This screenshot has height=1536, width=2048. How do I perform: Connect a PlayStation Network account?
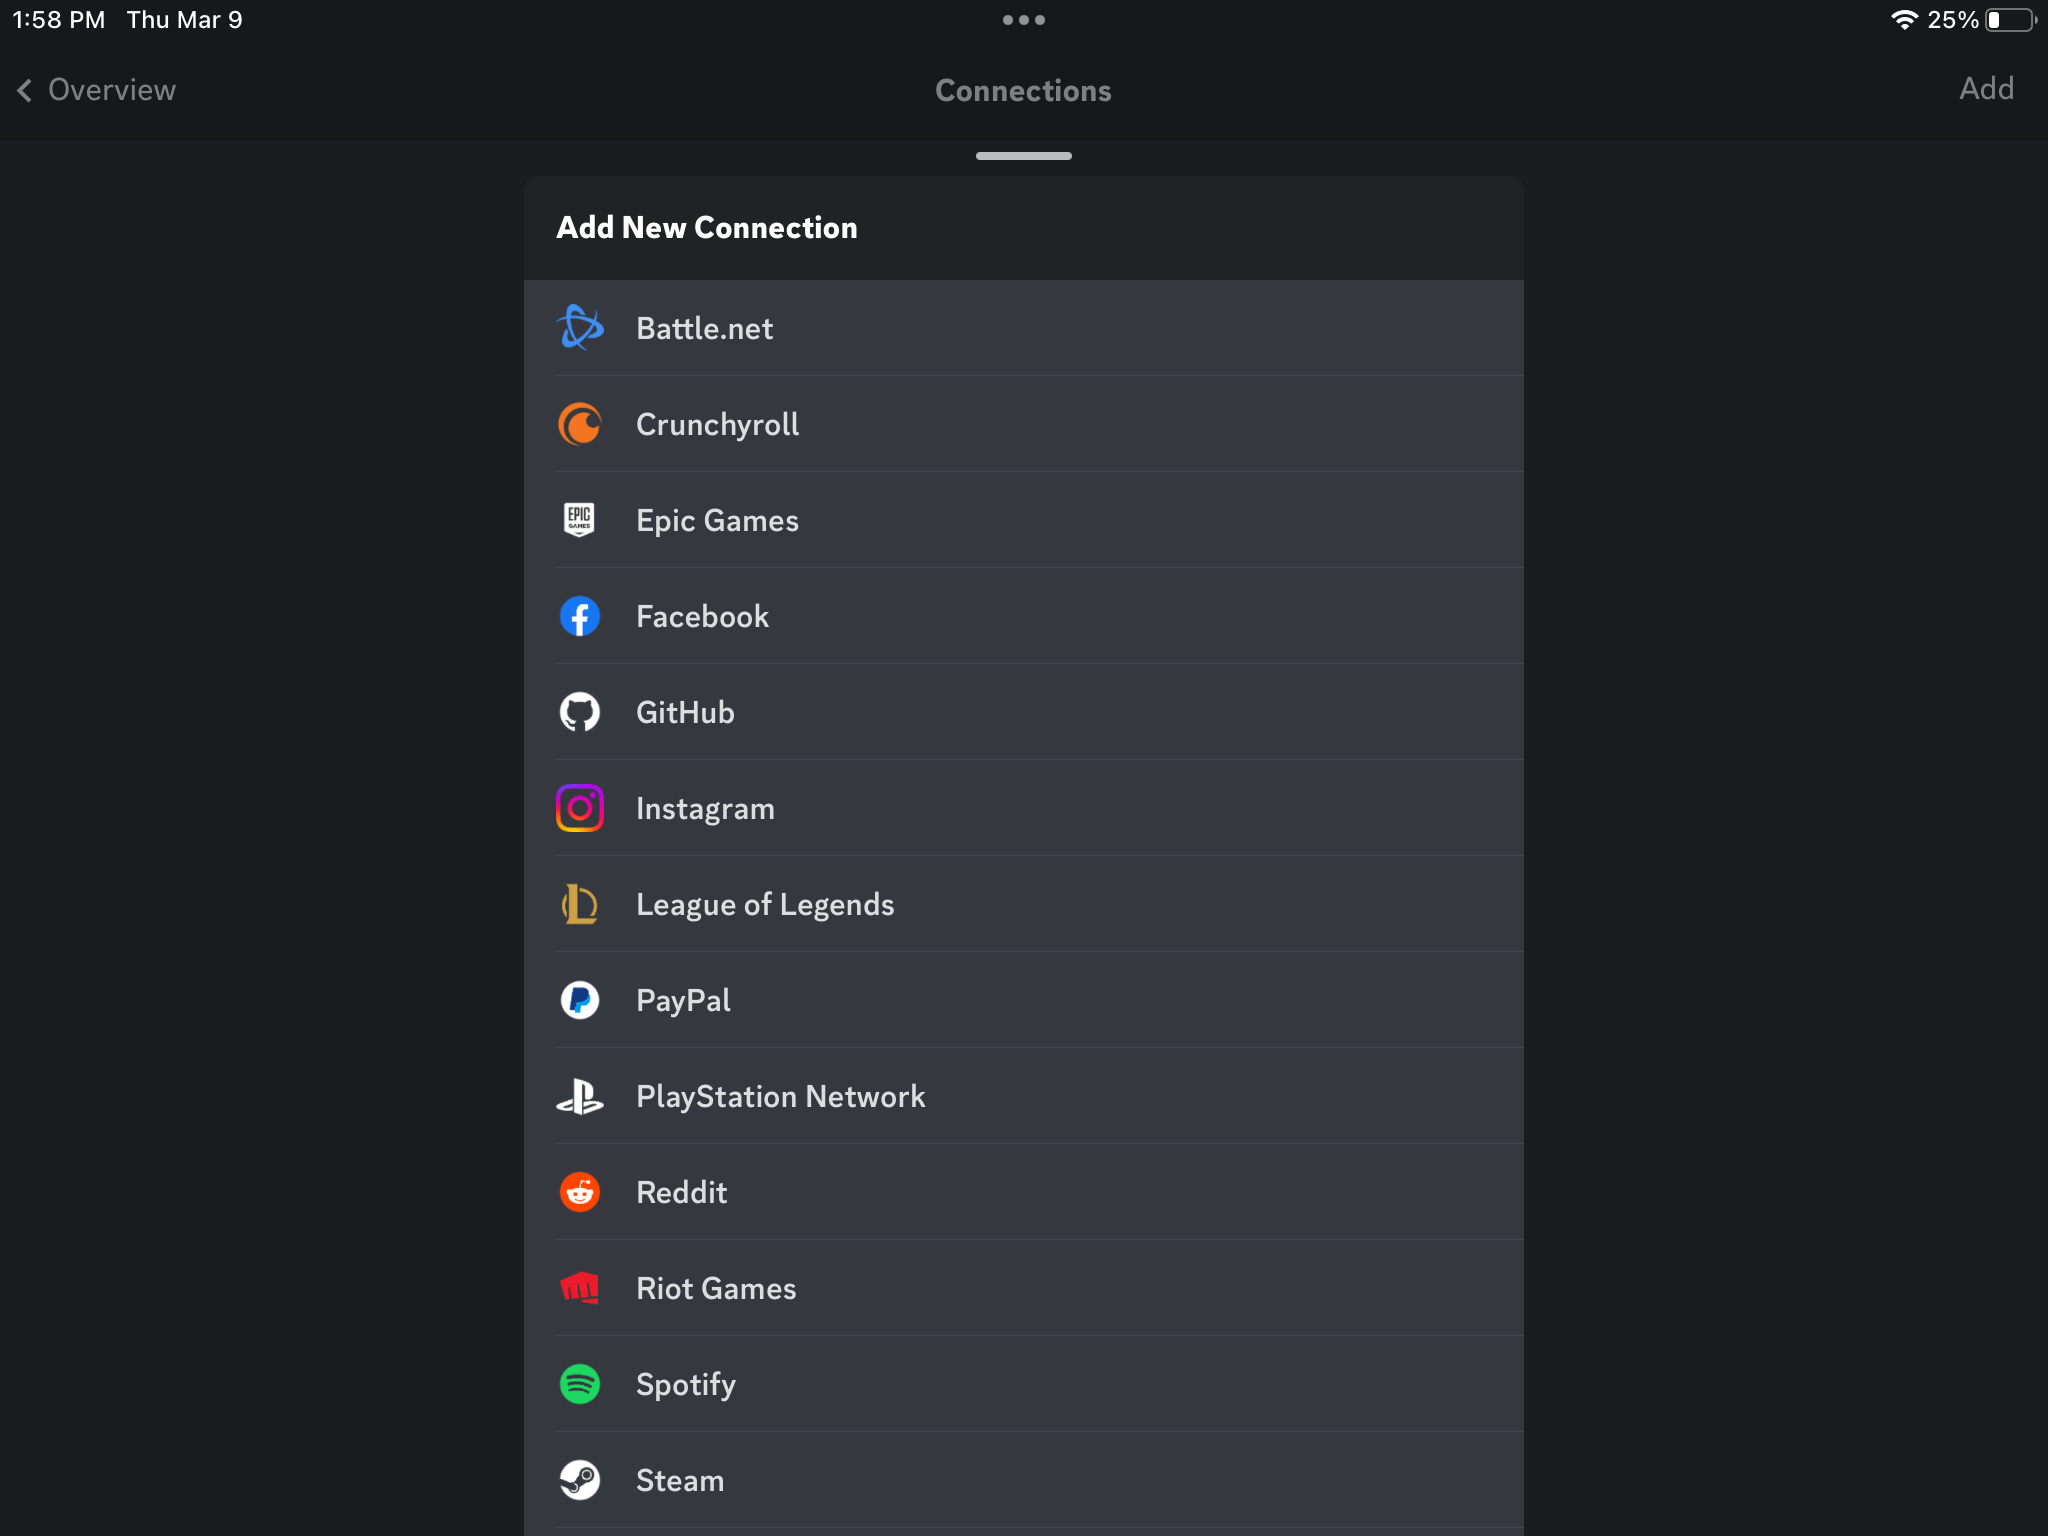1023,1096
